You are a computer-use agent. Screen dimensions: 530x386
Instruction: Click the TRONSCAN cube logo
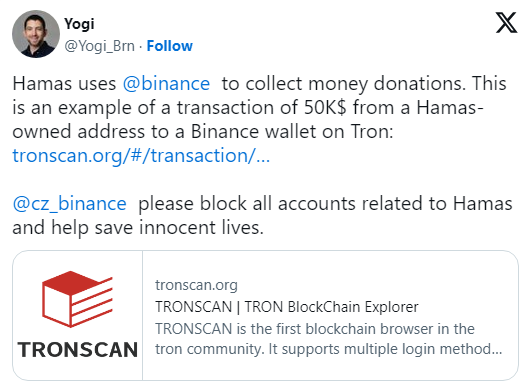click(x=77, y=299)
